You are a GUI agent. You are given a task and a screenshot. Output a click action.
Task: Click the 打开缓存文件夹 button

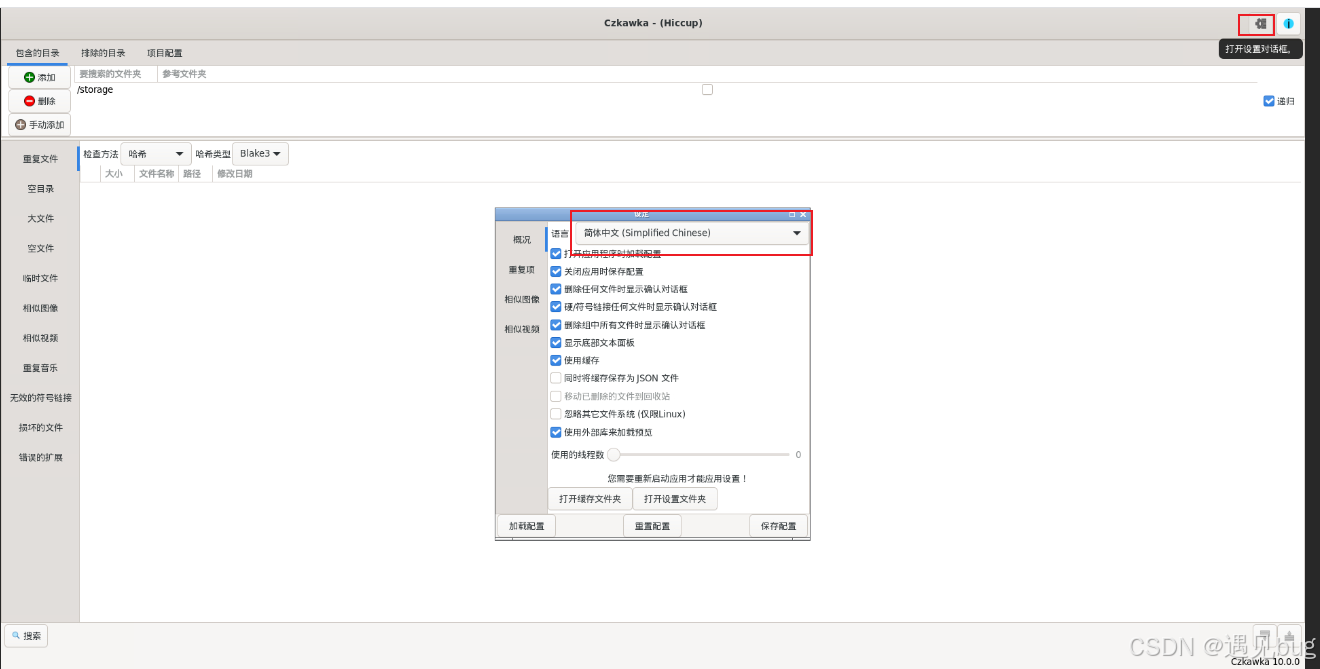(x=590, y=498)
